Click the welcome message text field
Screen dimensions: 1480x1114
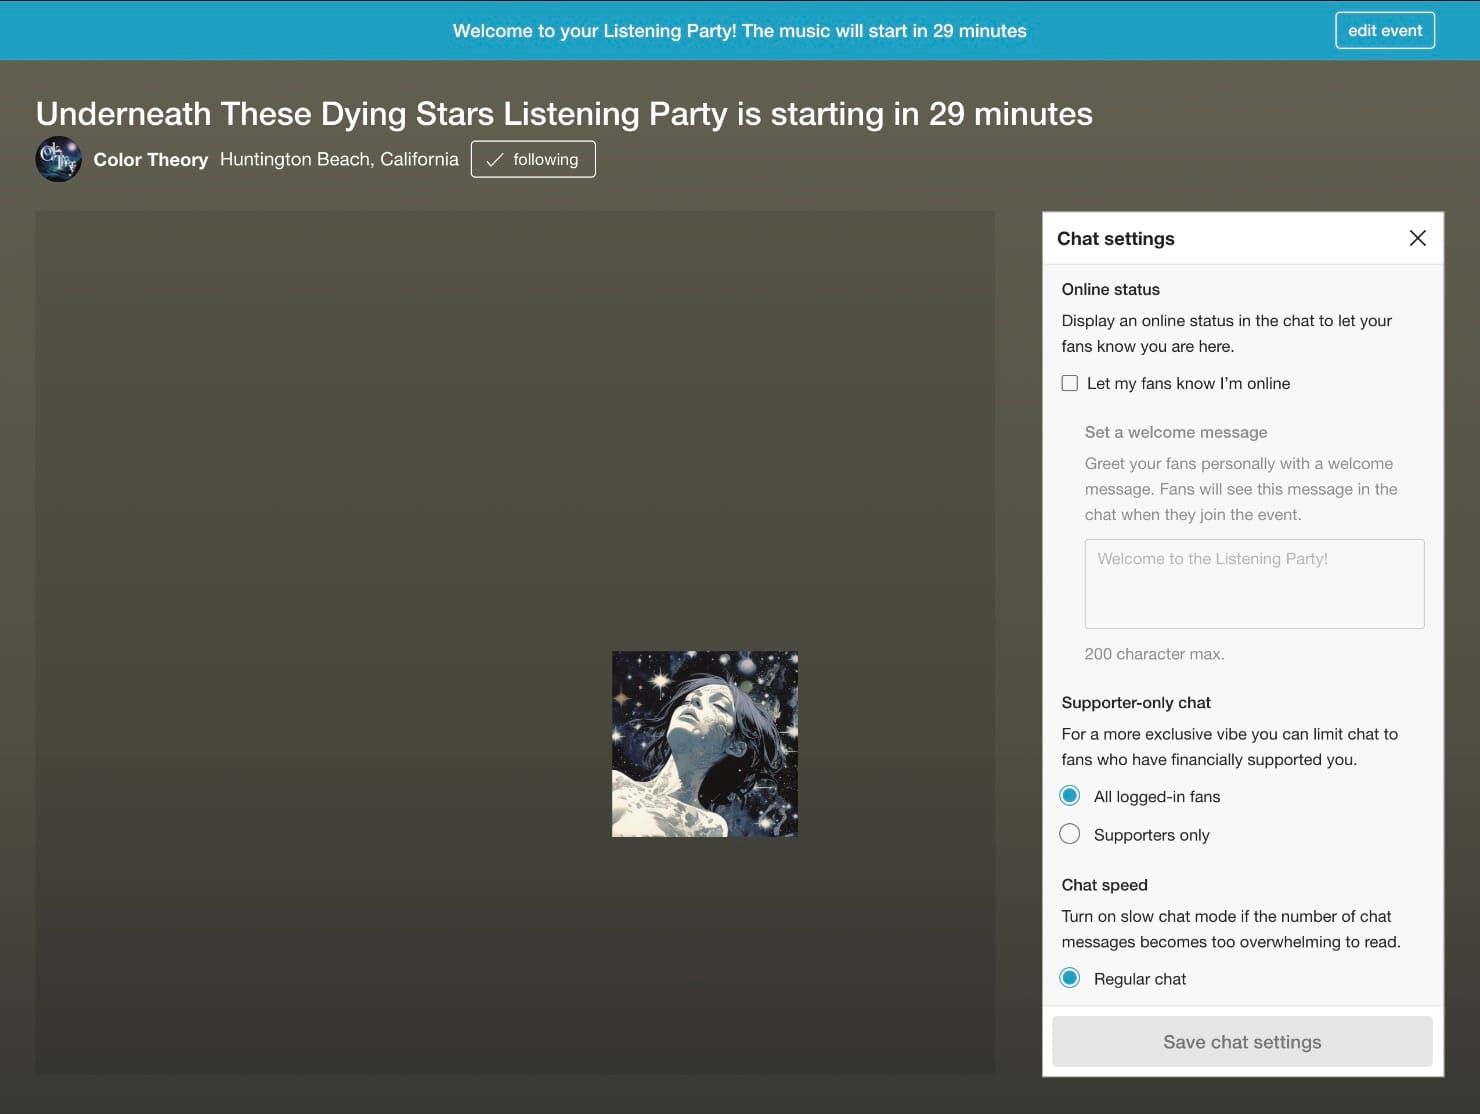coord(1253,583)
